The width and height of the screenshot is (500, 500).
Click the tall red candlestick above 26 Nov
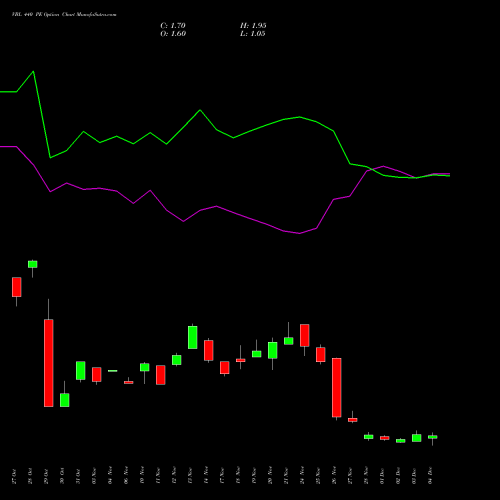click(x=337, y=388)
